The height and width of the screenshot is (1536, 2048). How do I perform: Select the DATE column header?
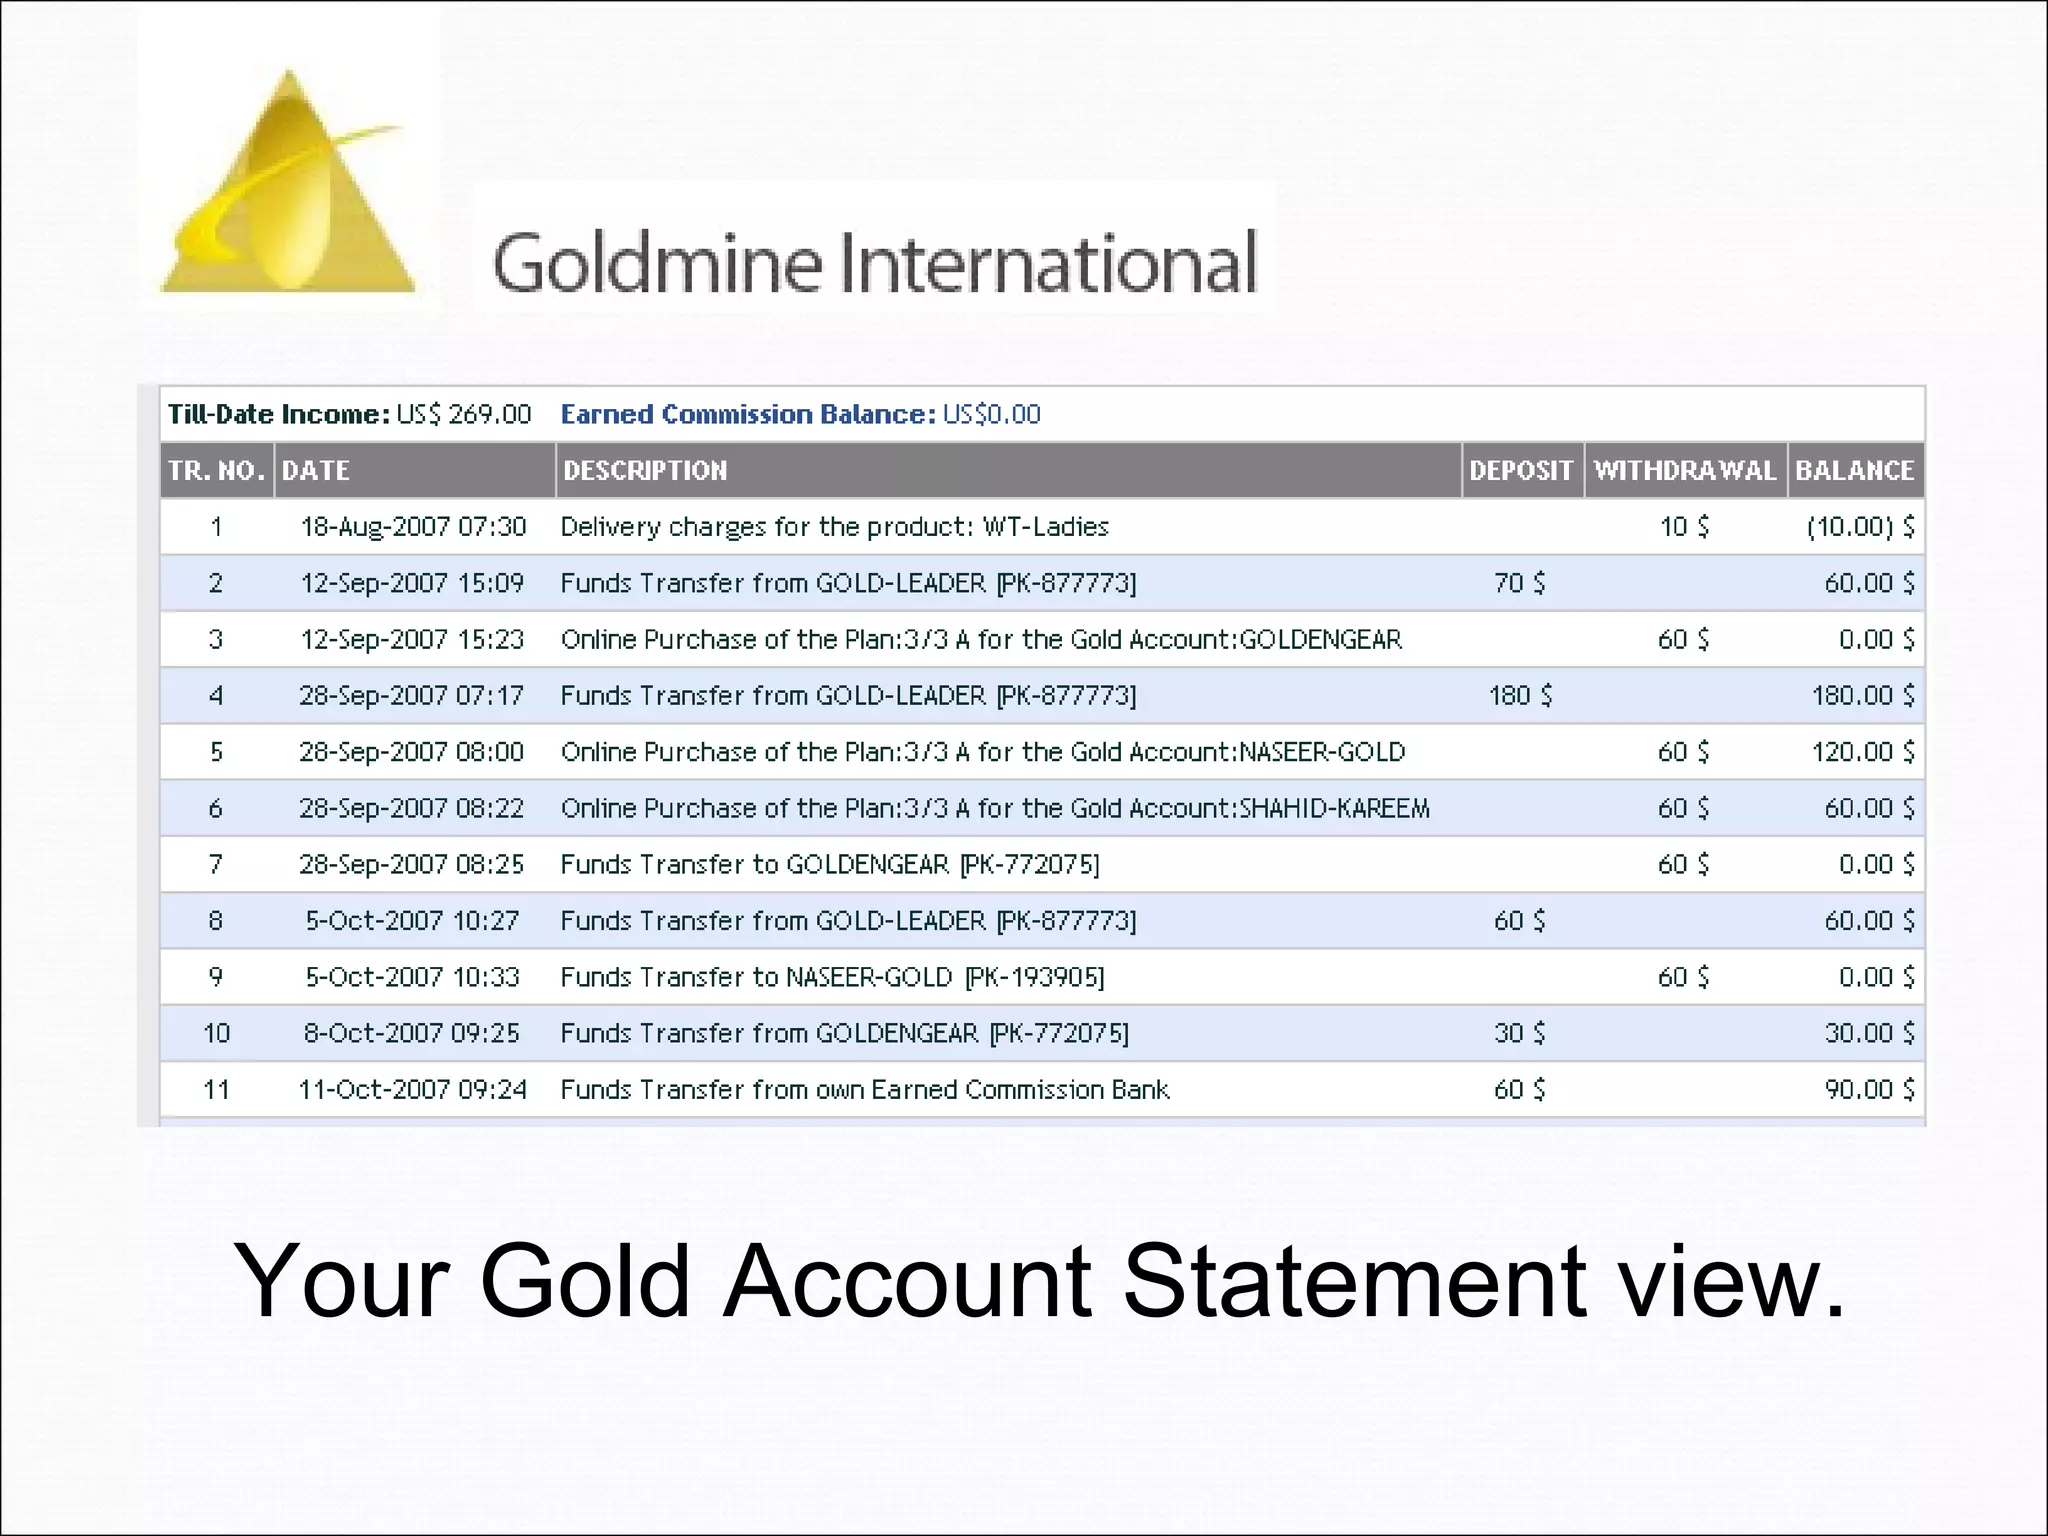click(x=415, y=470)
